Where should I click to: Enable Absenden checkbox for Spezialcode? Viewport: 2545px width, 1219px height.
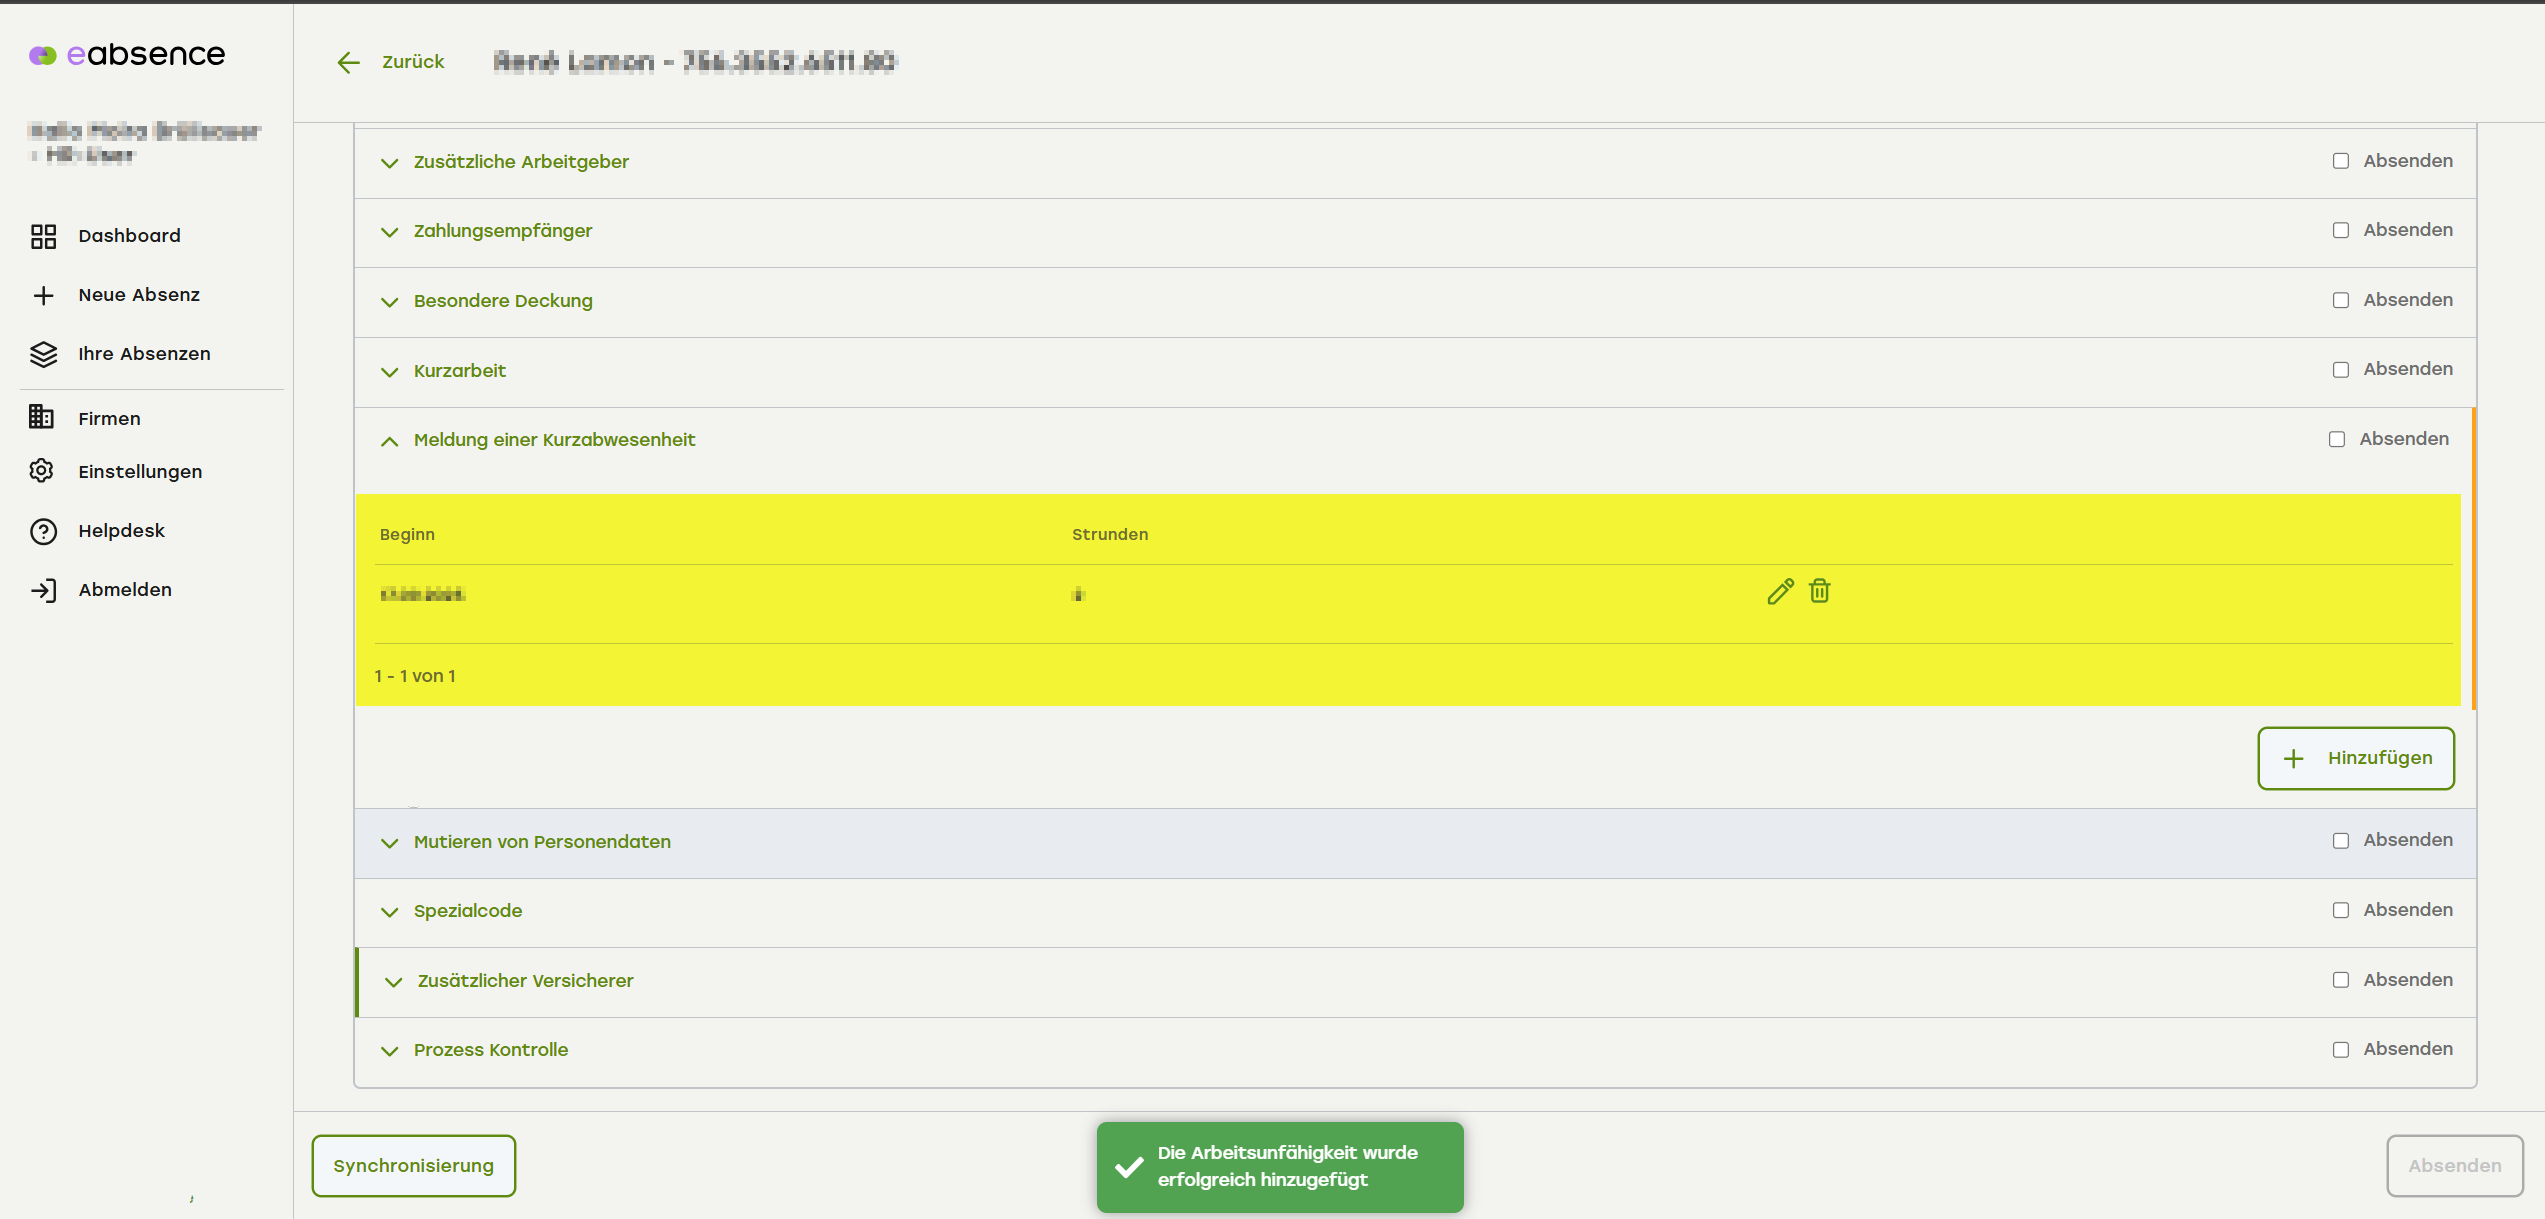pos(2341,911)
